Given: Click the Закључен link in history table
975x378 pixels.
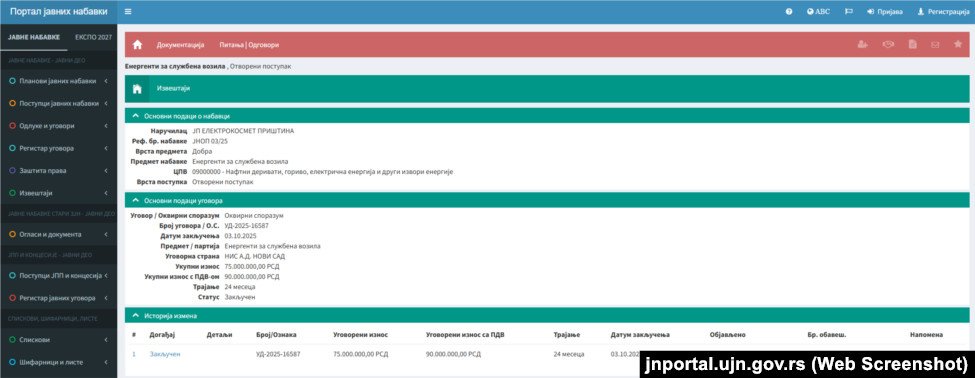Looking at the screenshot, I should pyautogui.click(x=165, y=354).
